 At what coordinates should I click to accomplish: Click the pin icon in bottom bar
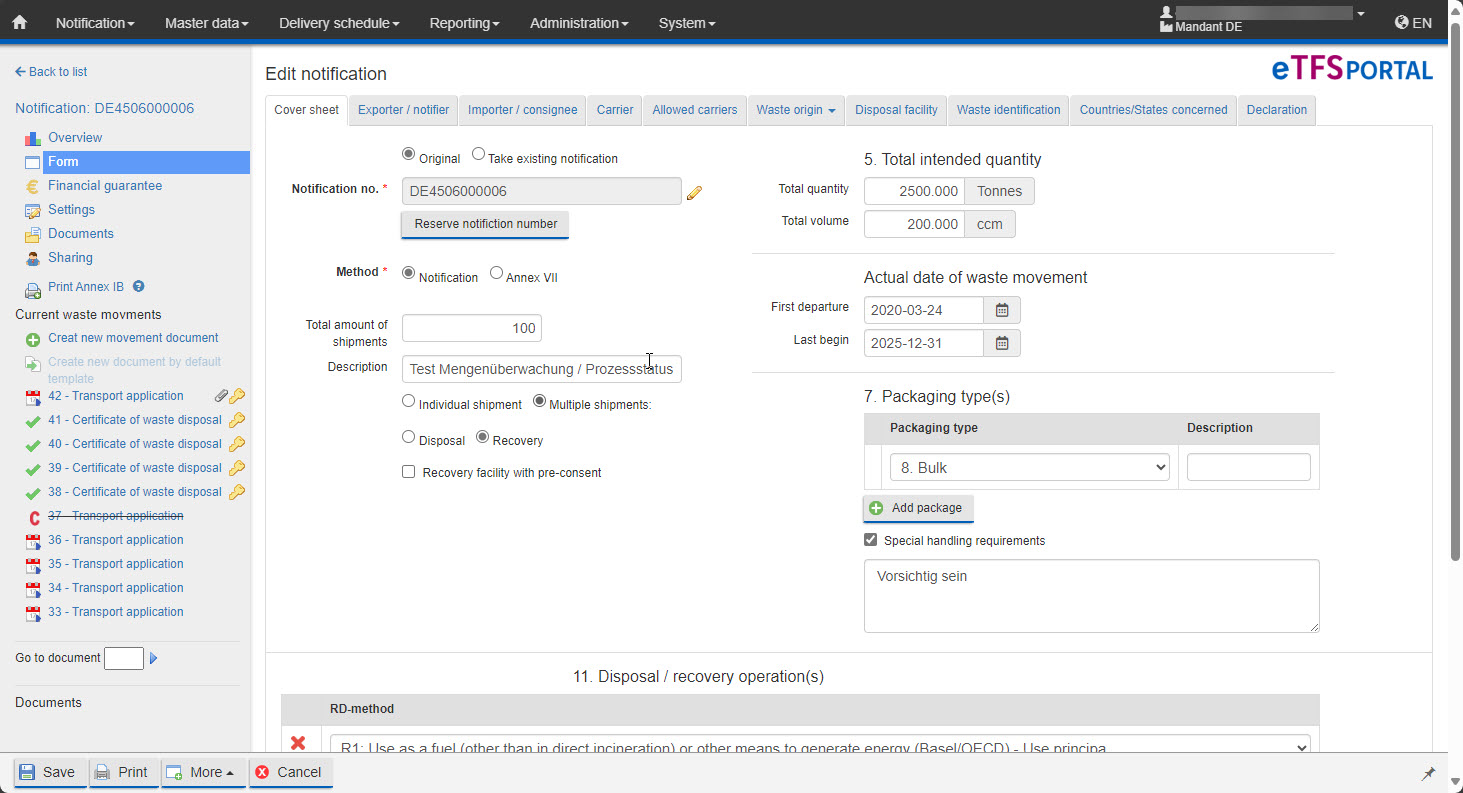click(1428, 773)
